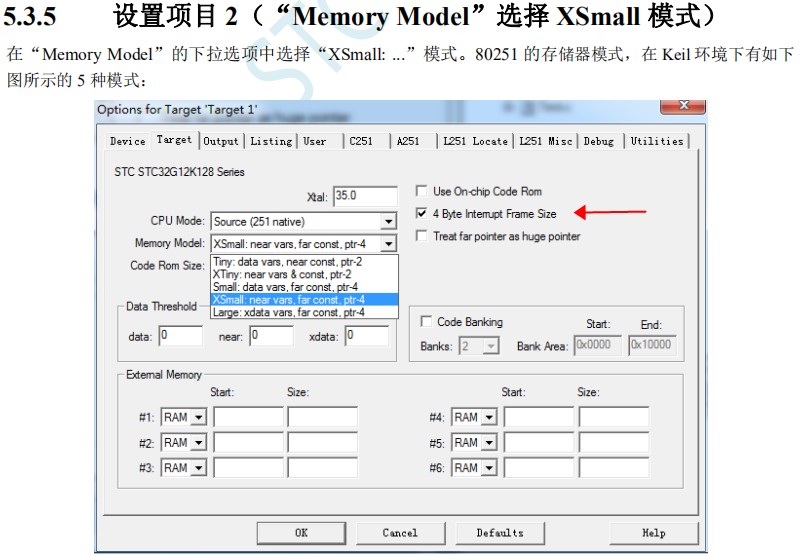Screen dimensions: 806x557
Task: Click the Xtal frequency field
Action: click(365, 196)
